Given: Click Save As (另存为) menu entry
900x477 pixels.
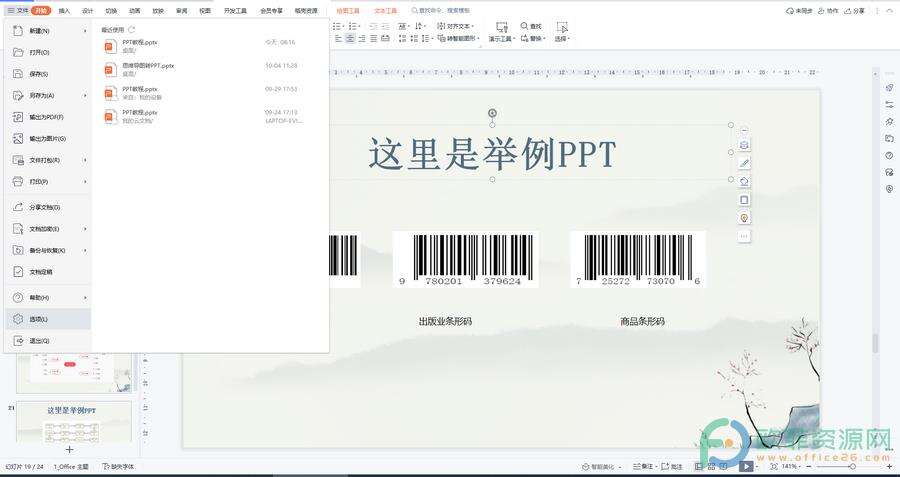Looking at the screenshot, I should (47, 95).
